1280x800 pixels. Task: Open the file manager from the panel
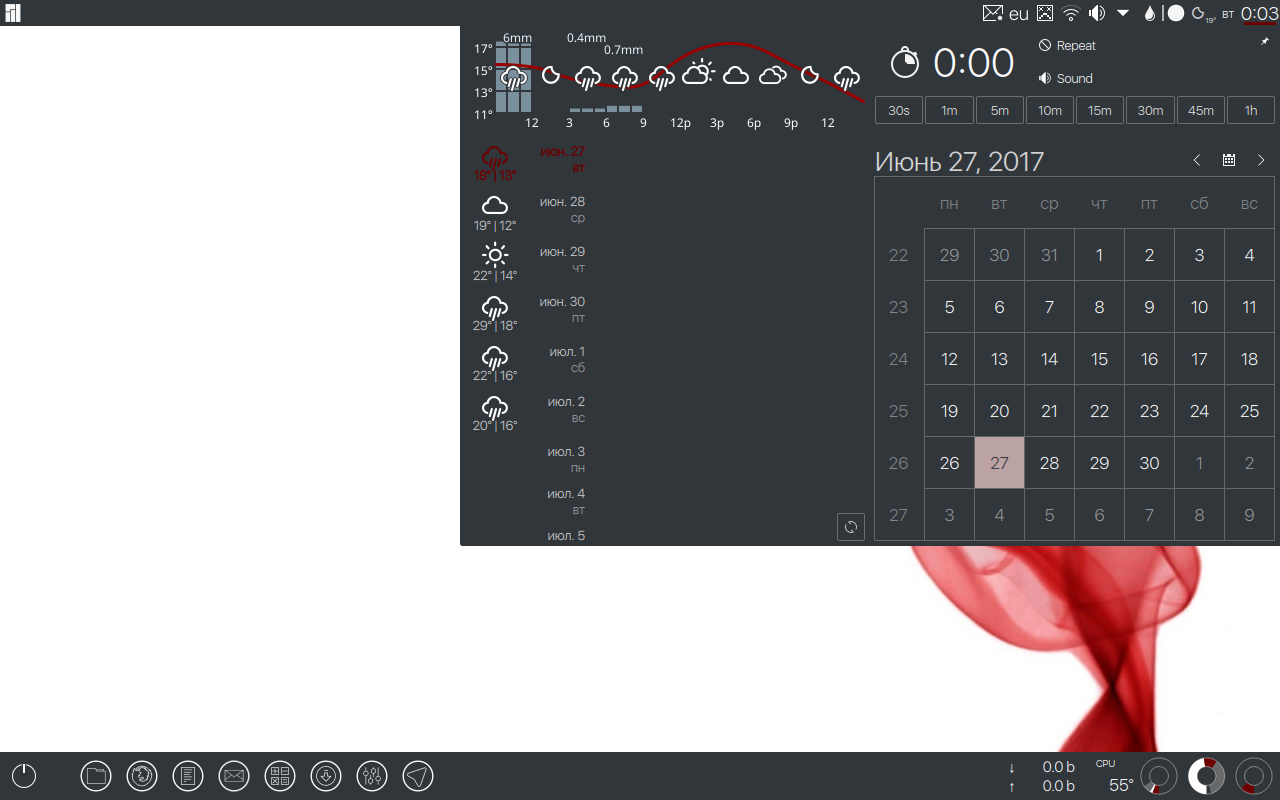(96, 776)
